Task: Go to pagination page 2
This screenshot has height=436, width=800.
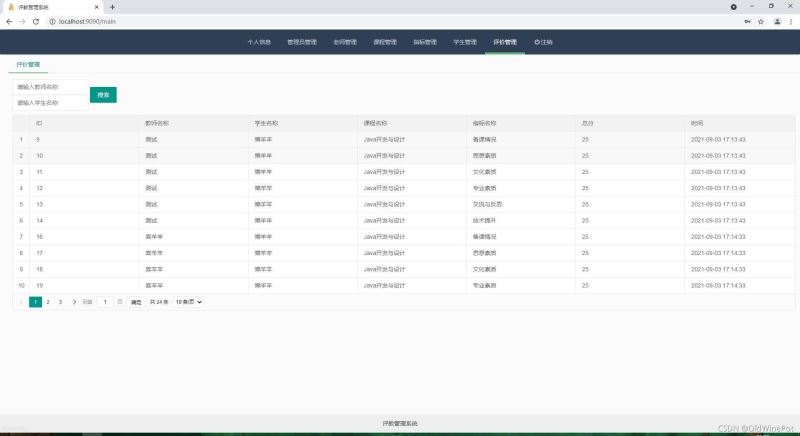Action: [48, 302]
